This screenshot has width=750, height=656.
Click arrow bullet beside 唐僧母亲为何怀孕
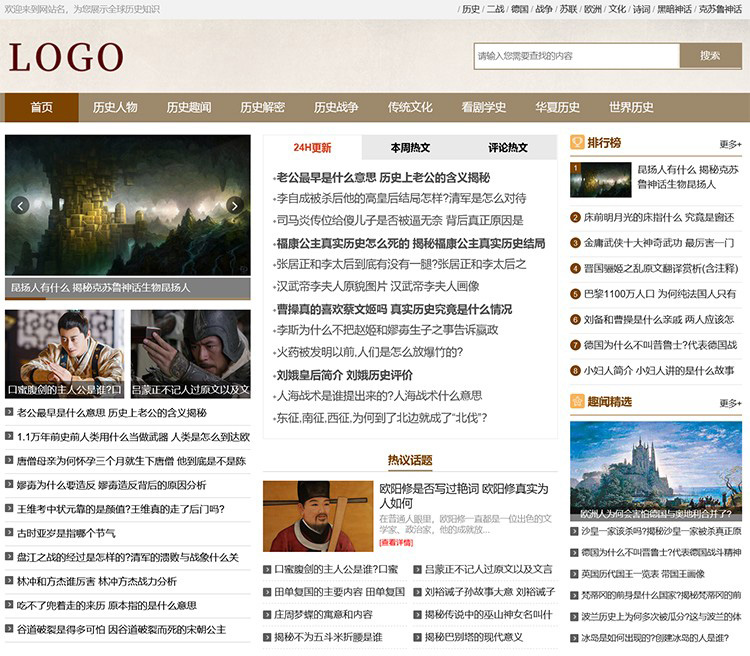coord(9,460)
